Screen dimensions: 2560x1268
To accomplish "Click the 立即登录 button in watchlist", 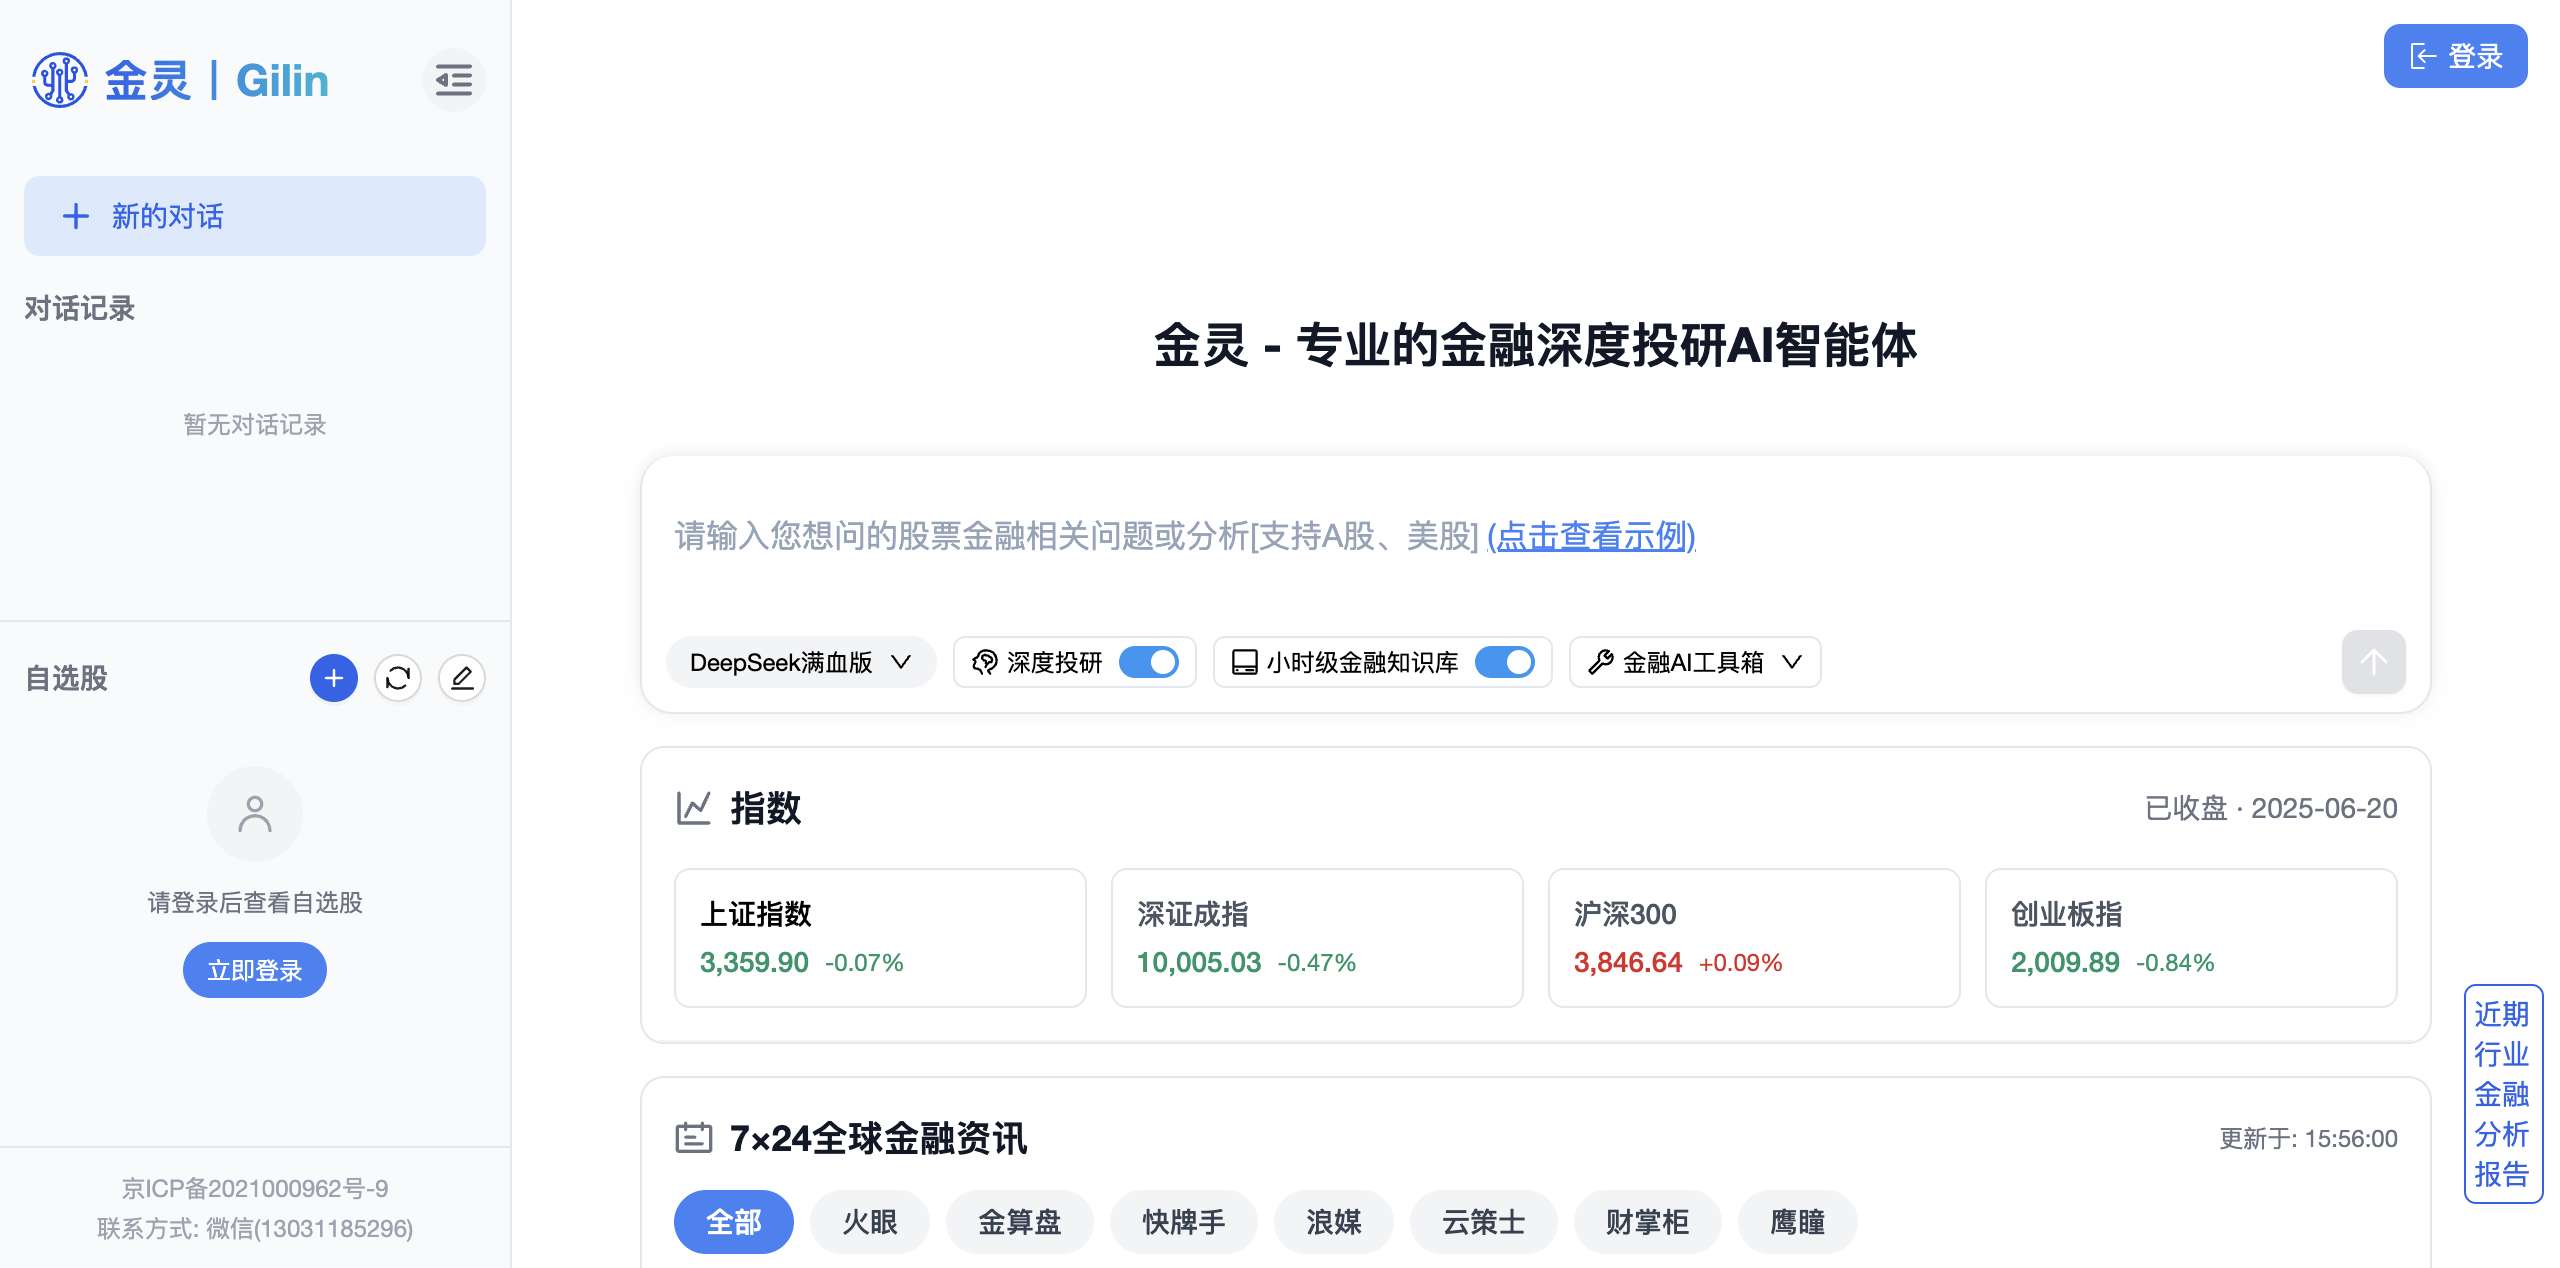I will [255, 970].
